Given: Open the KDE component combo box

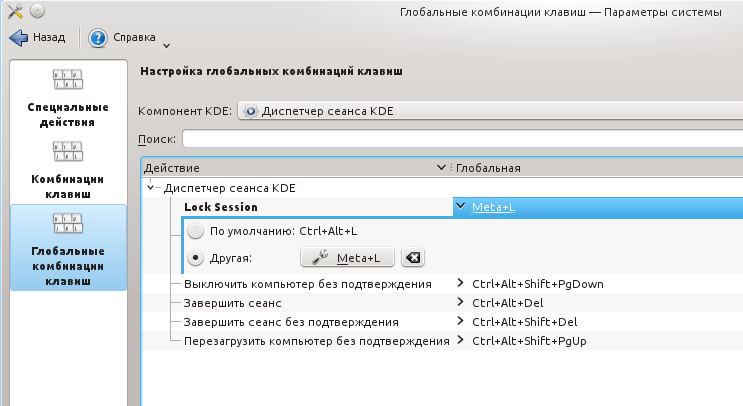Looking at the screenshot, I should point(490,111).
